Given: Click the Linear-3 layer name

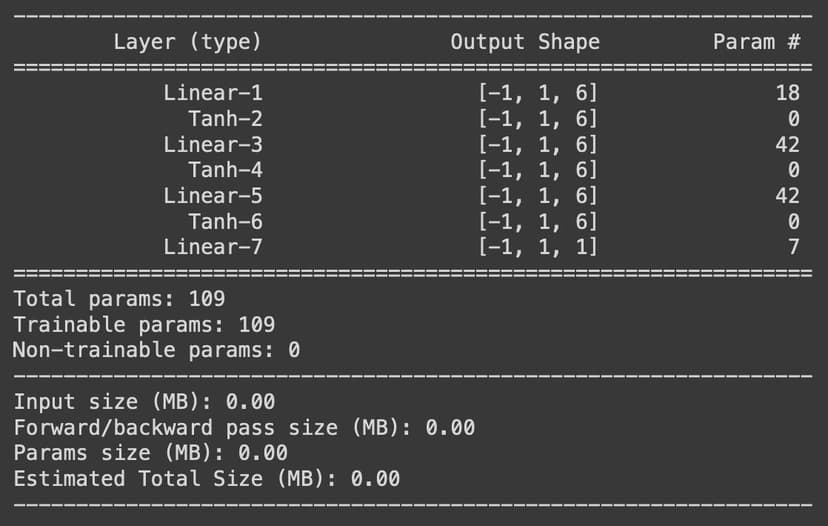Looking at the screenshot, I should [x=213, y=144].
